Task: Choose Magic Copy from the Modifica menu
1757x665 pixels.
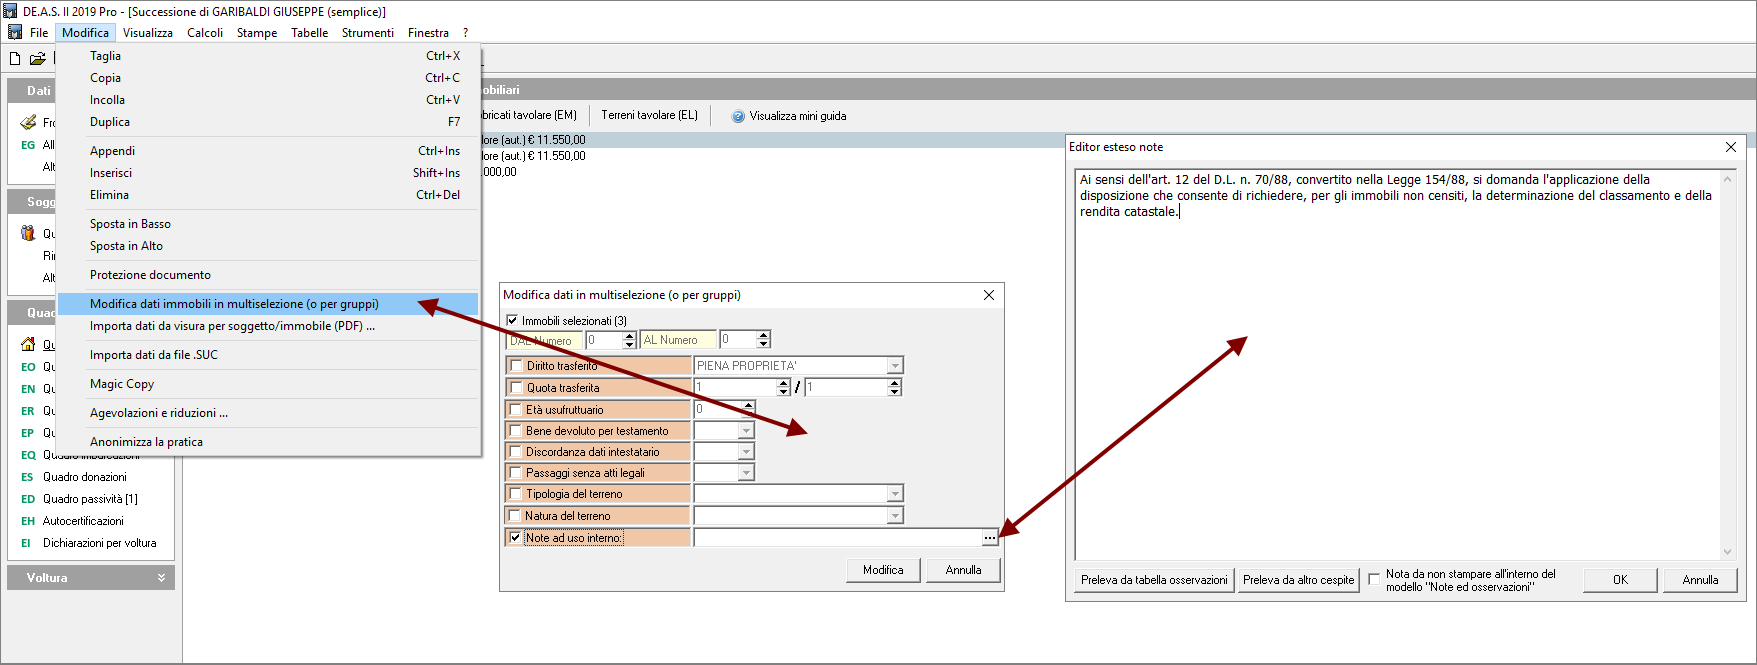Action: 122,384
